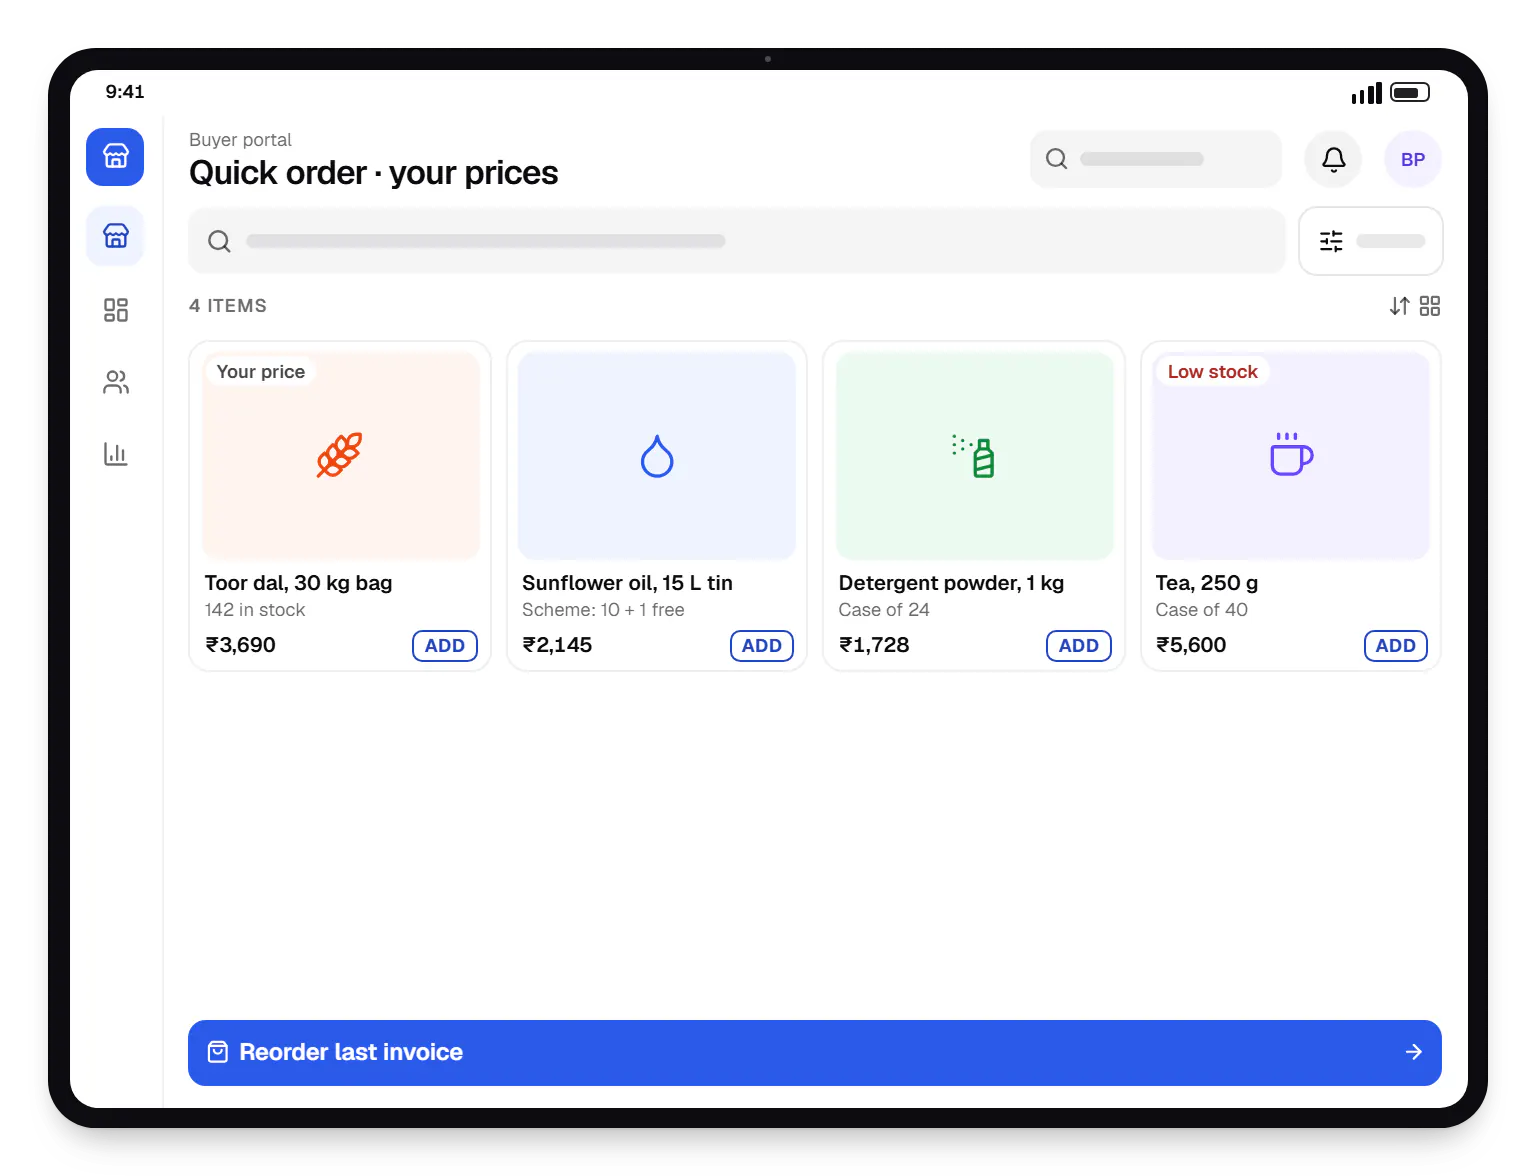Screen dimensions: 1536x1176
Task: Add Tea, 250 g to order
Action: [1396, 646]
